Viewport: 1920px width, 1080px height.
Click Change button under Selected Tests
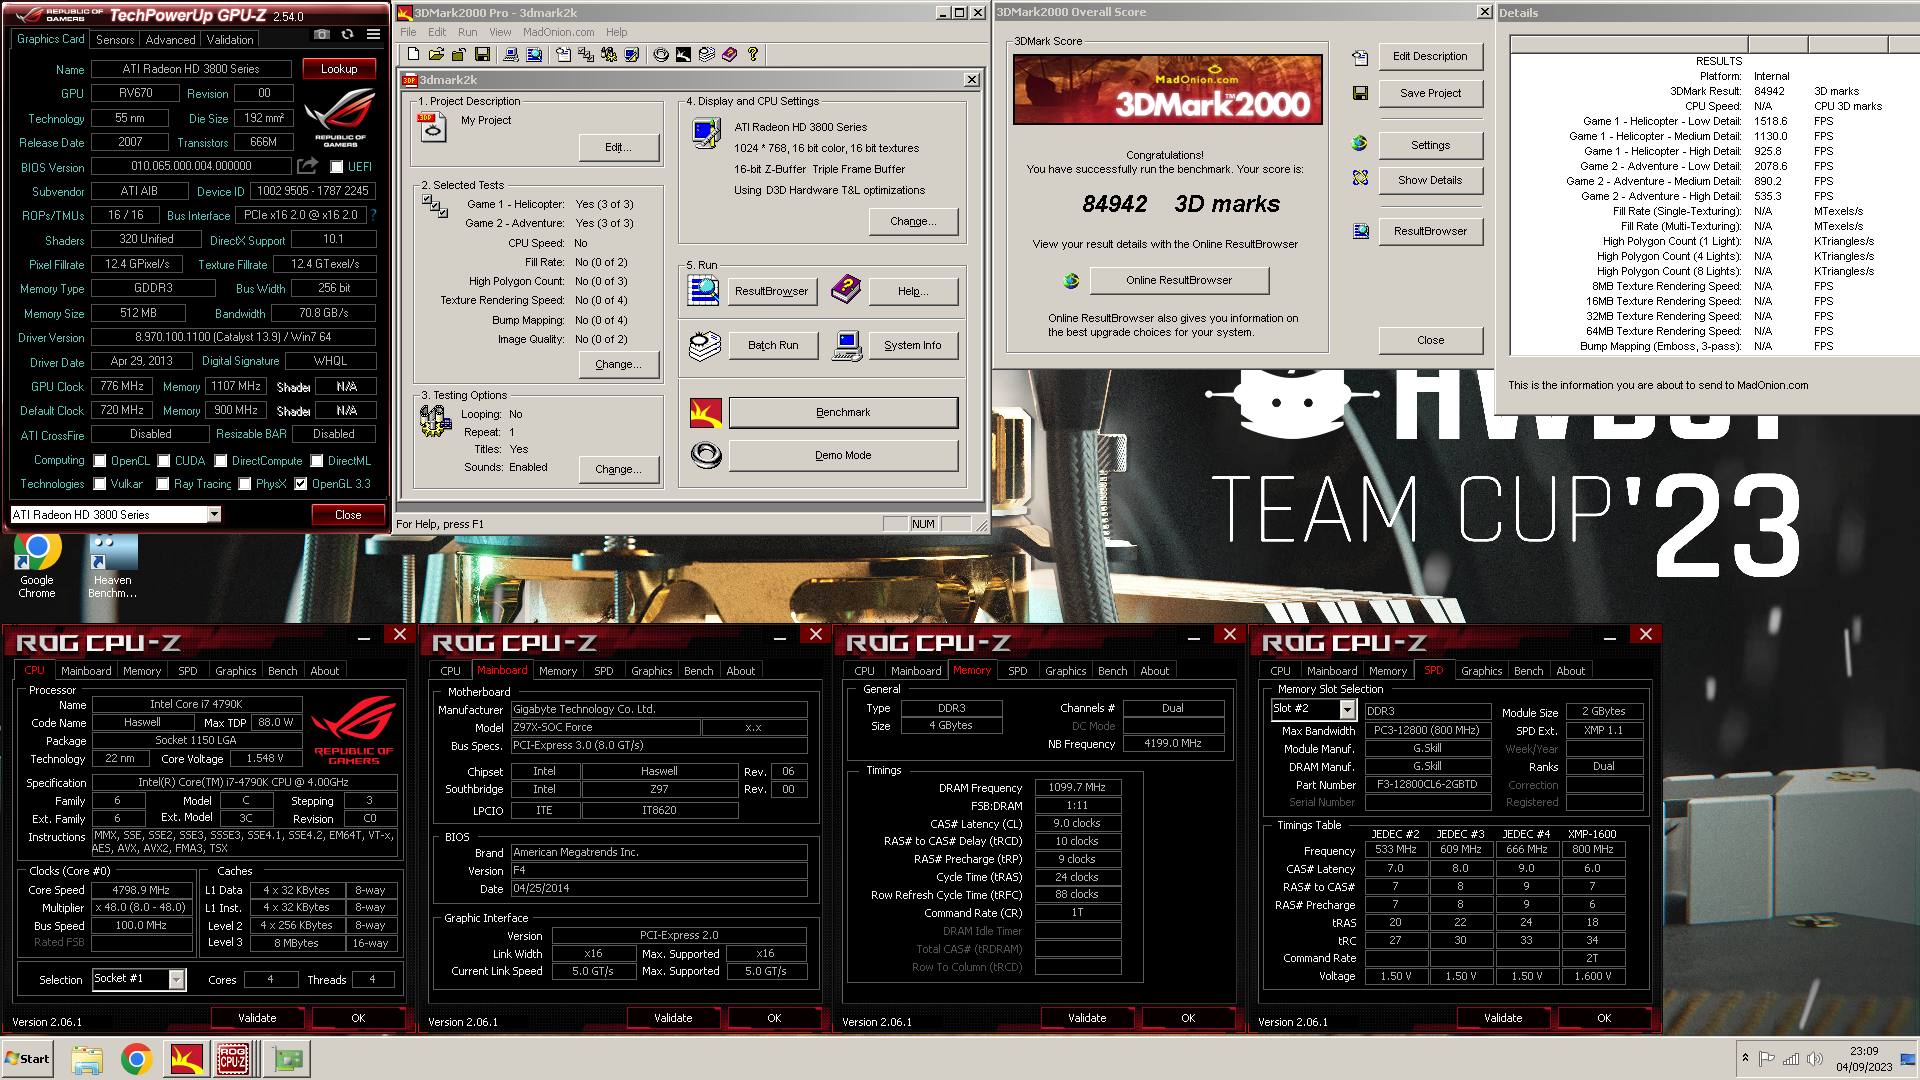point(619,364)
